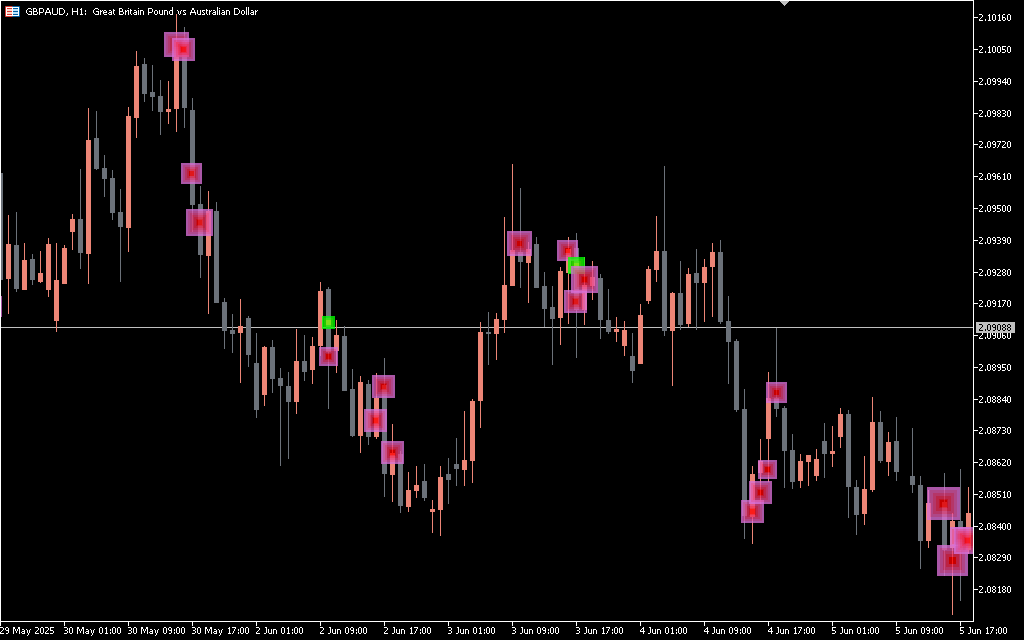
Task: Click the chart icon beside the GBPAUD title
Action: pos(12,10)
